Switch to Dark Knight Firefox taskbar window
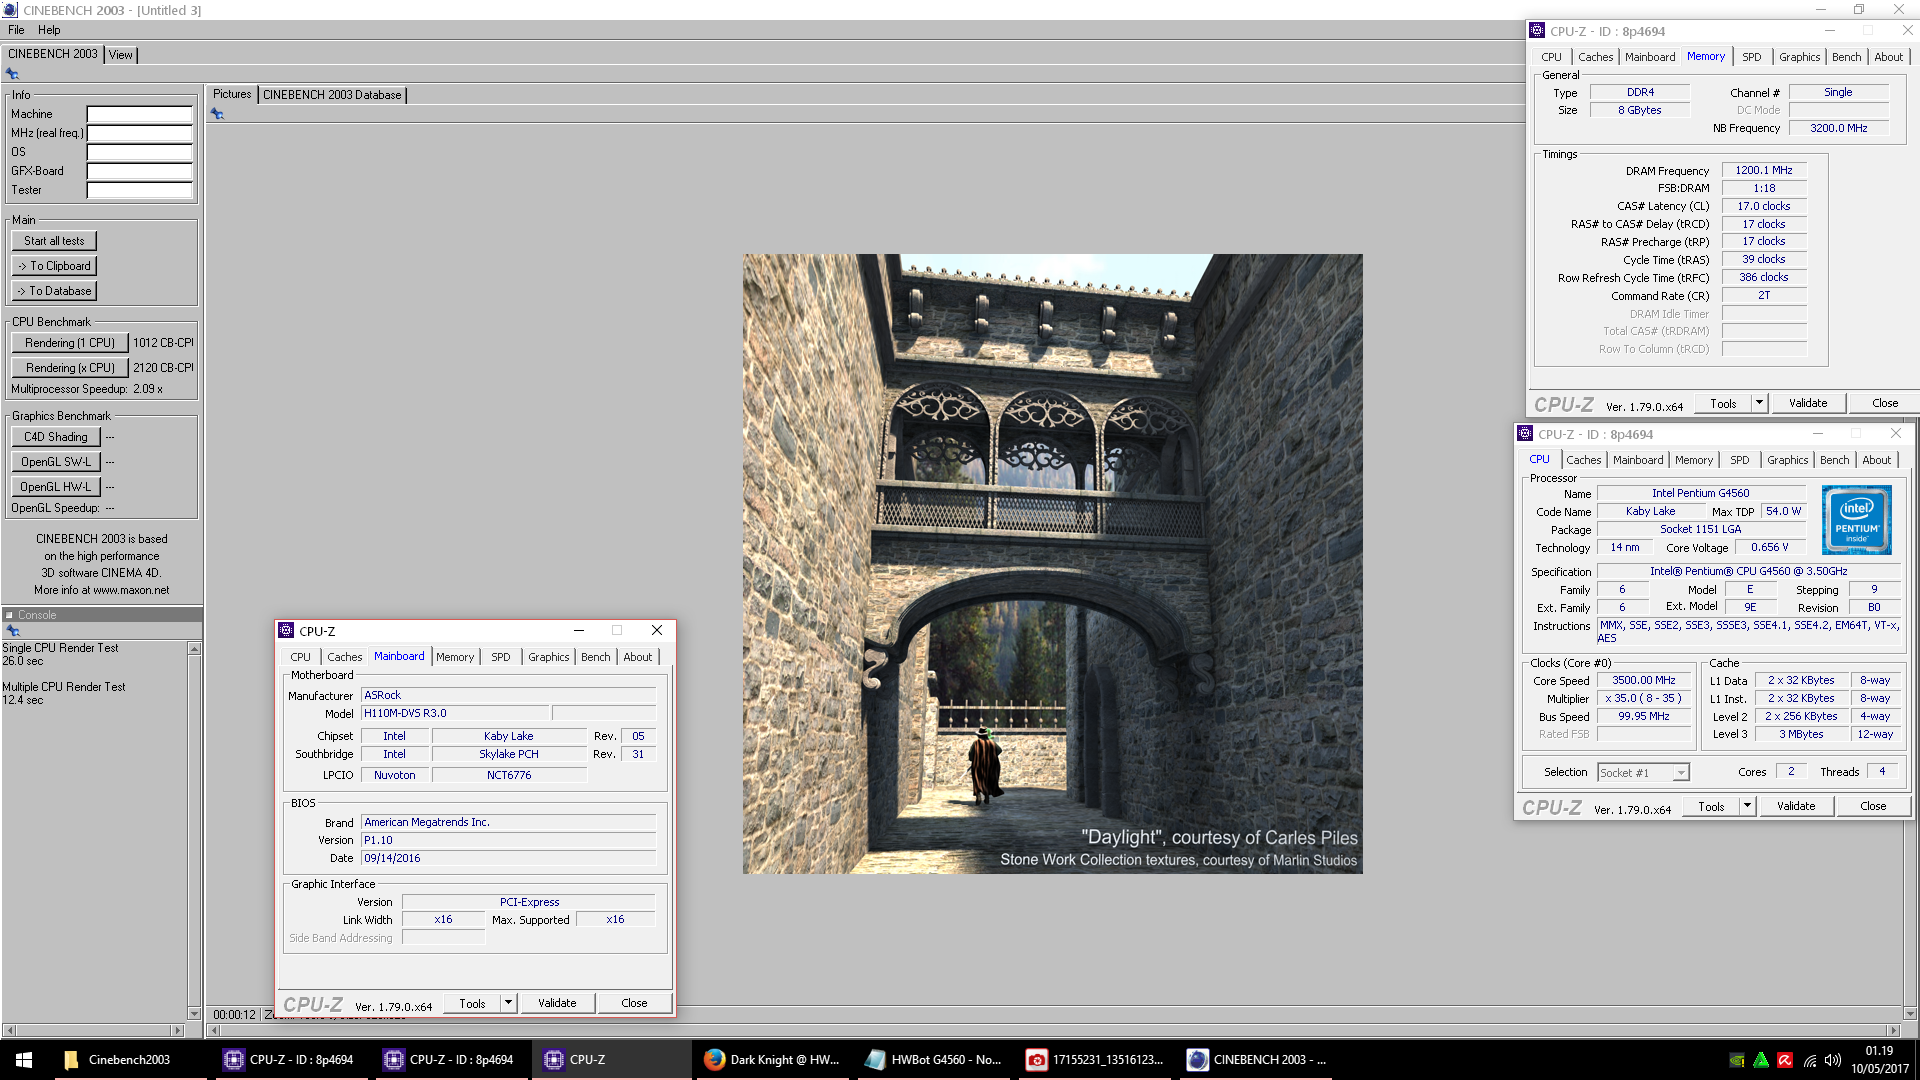The width and height of the screenshot is (1920, 1080). (x=772, y=1060)
